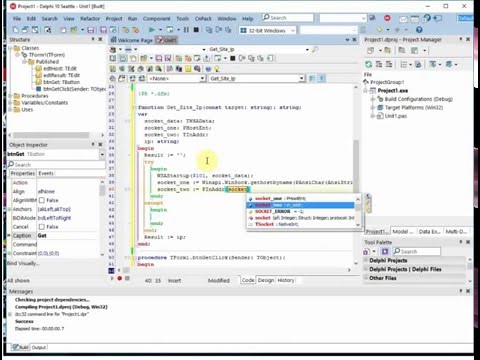Switch to the Welcome Page tab
Image resolution: width=480 pixels, height=360 pixels.
[132, 40]
